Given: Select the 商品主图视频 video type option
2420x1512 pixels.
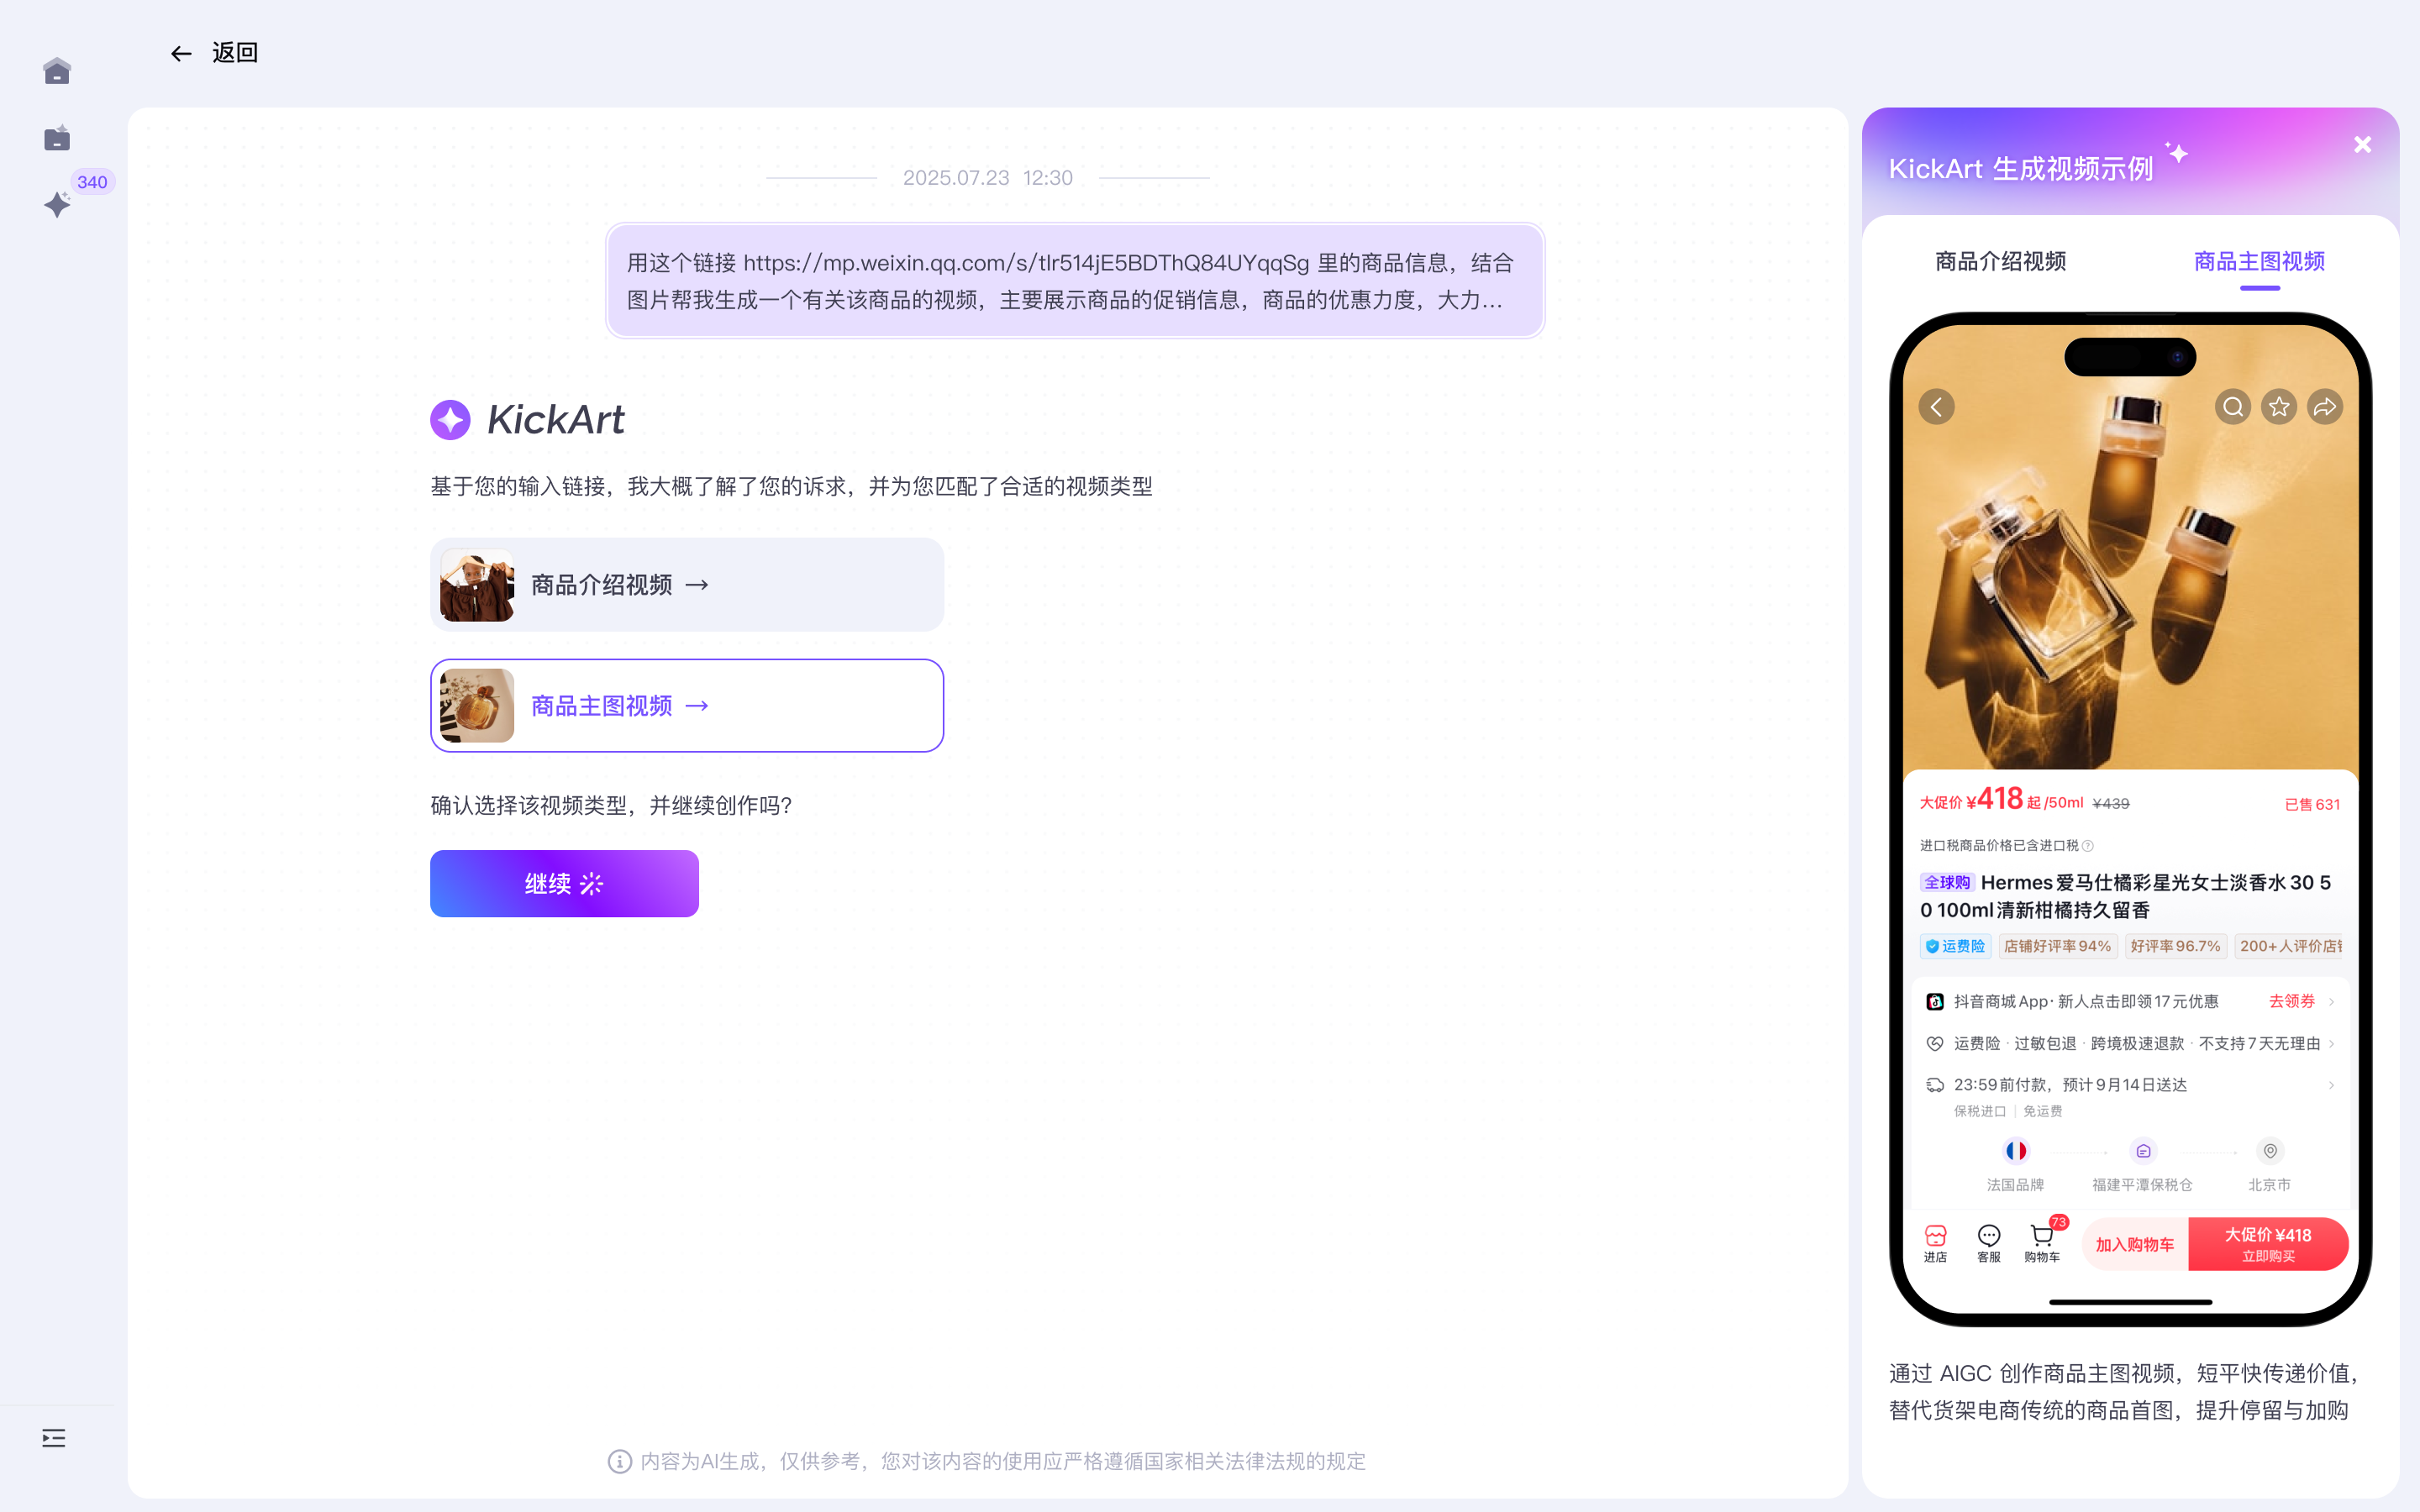Looking at the screenshot, I should pos(687,705).
